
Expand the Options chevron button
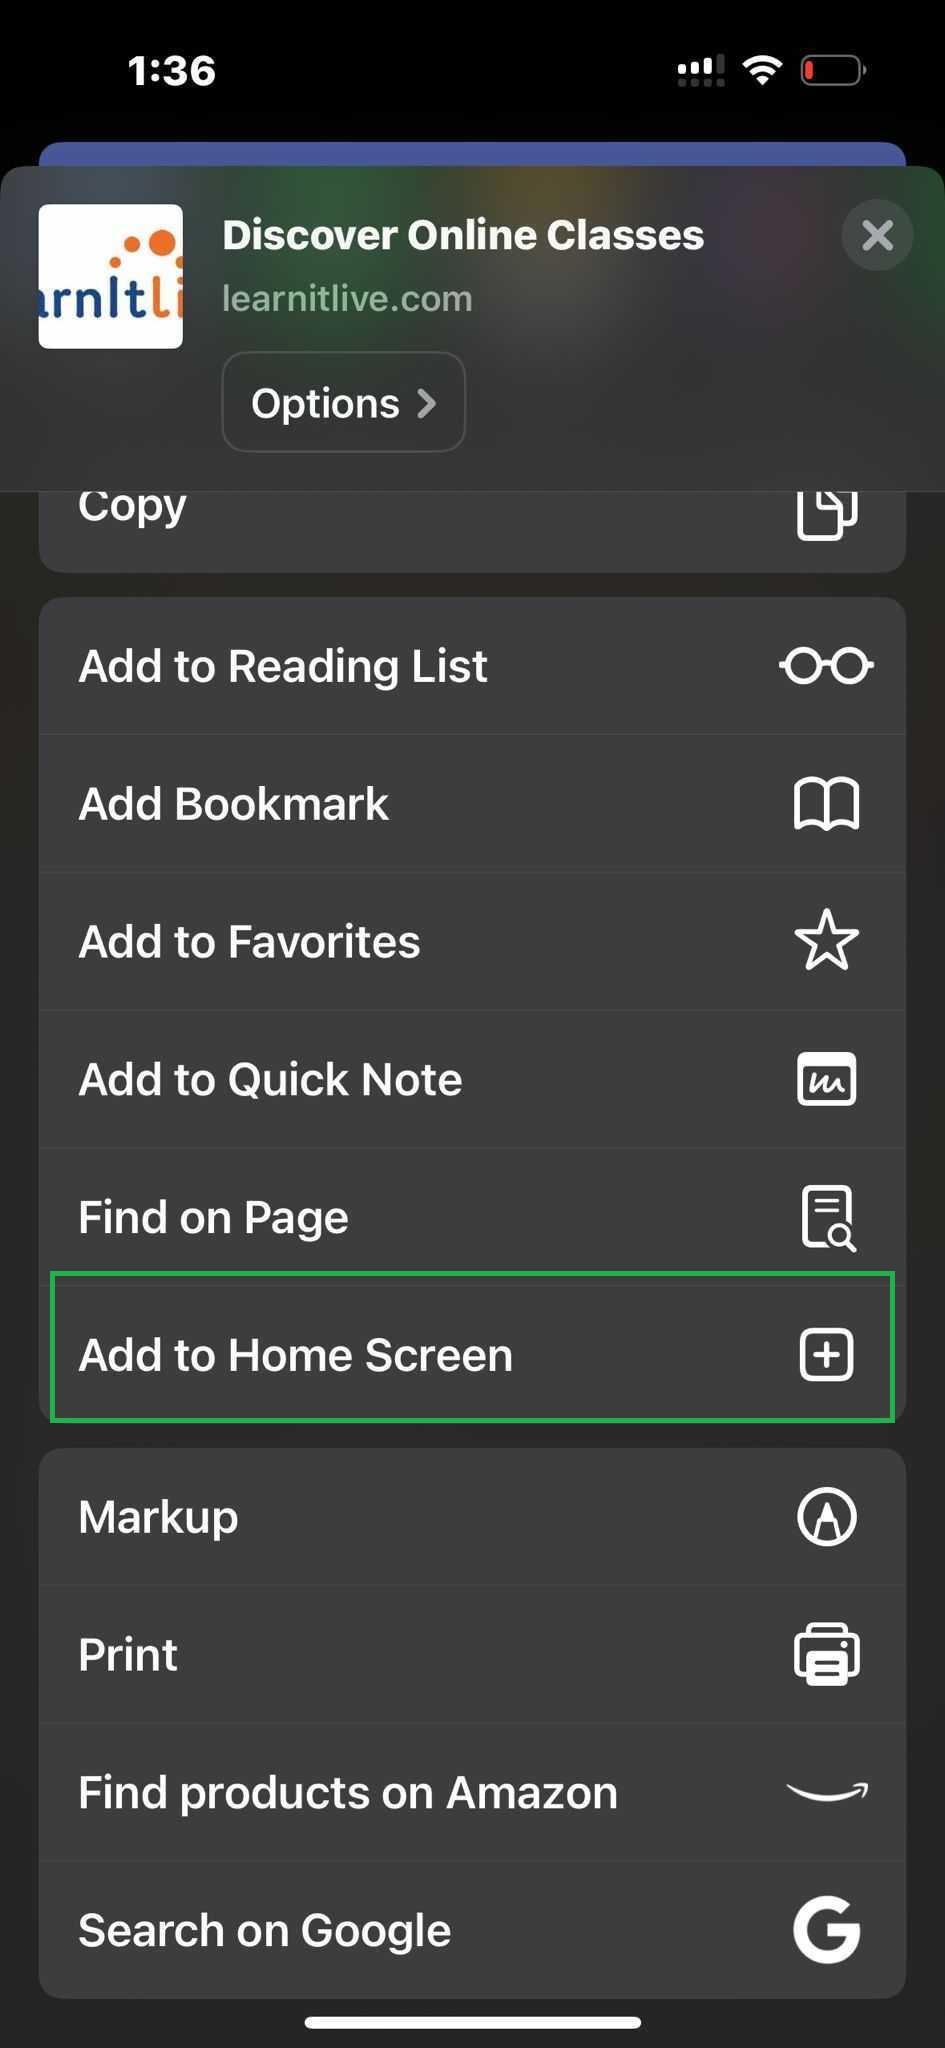(343, 403)
